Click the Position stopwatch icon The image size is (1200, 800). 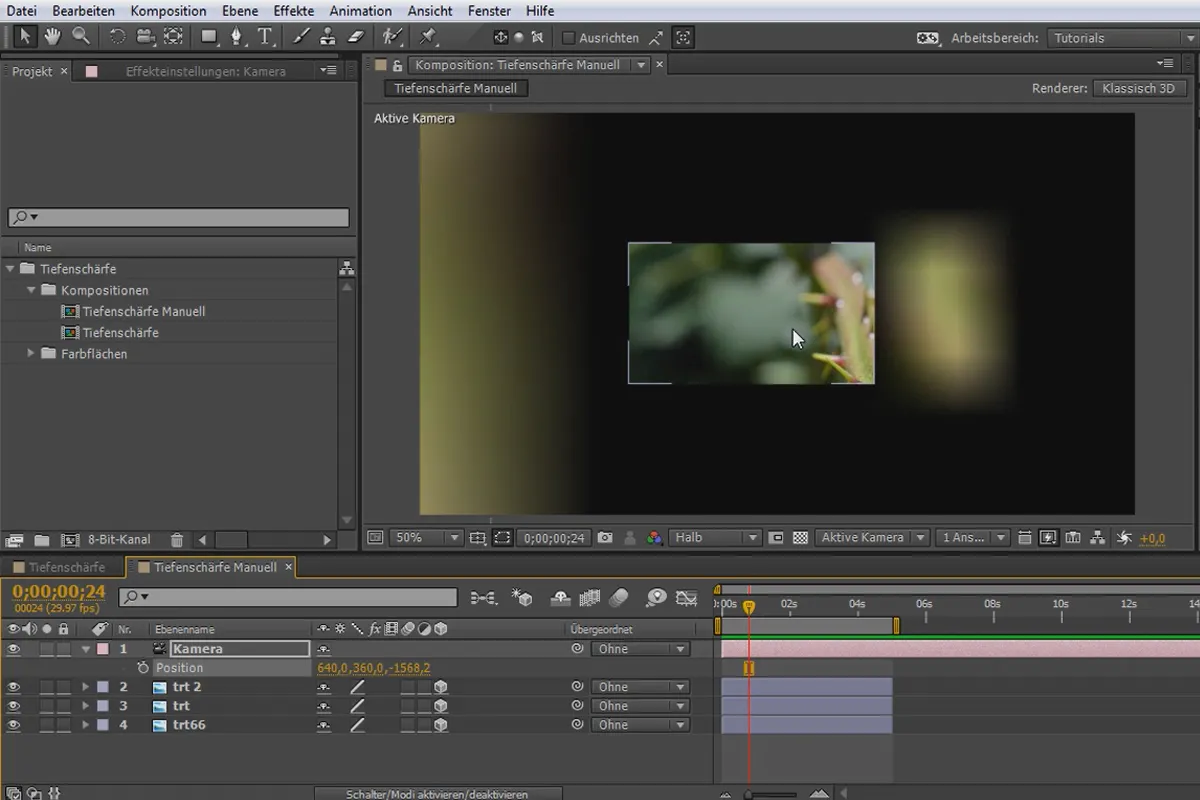click(x=143, y=668)
